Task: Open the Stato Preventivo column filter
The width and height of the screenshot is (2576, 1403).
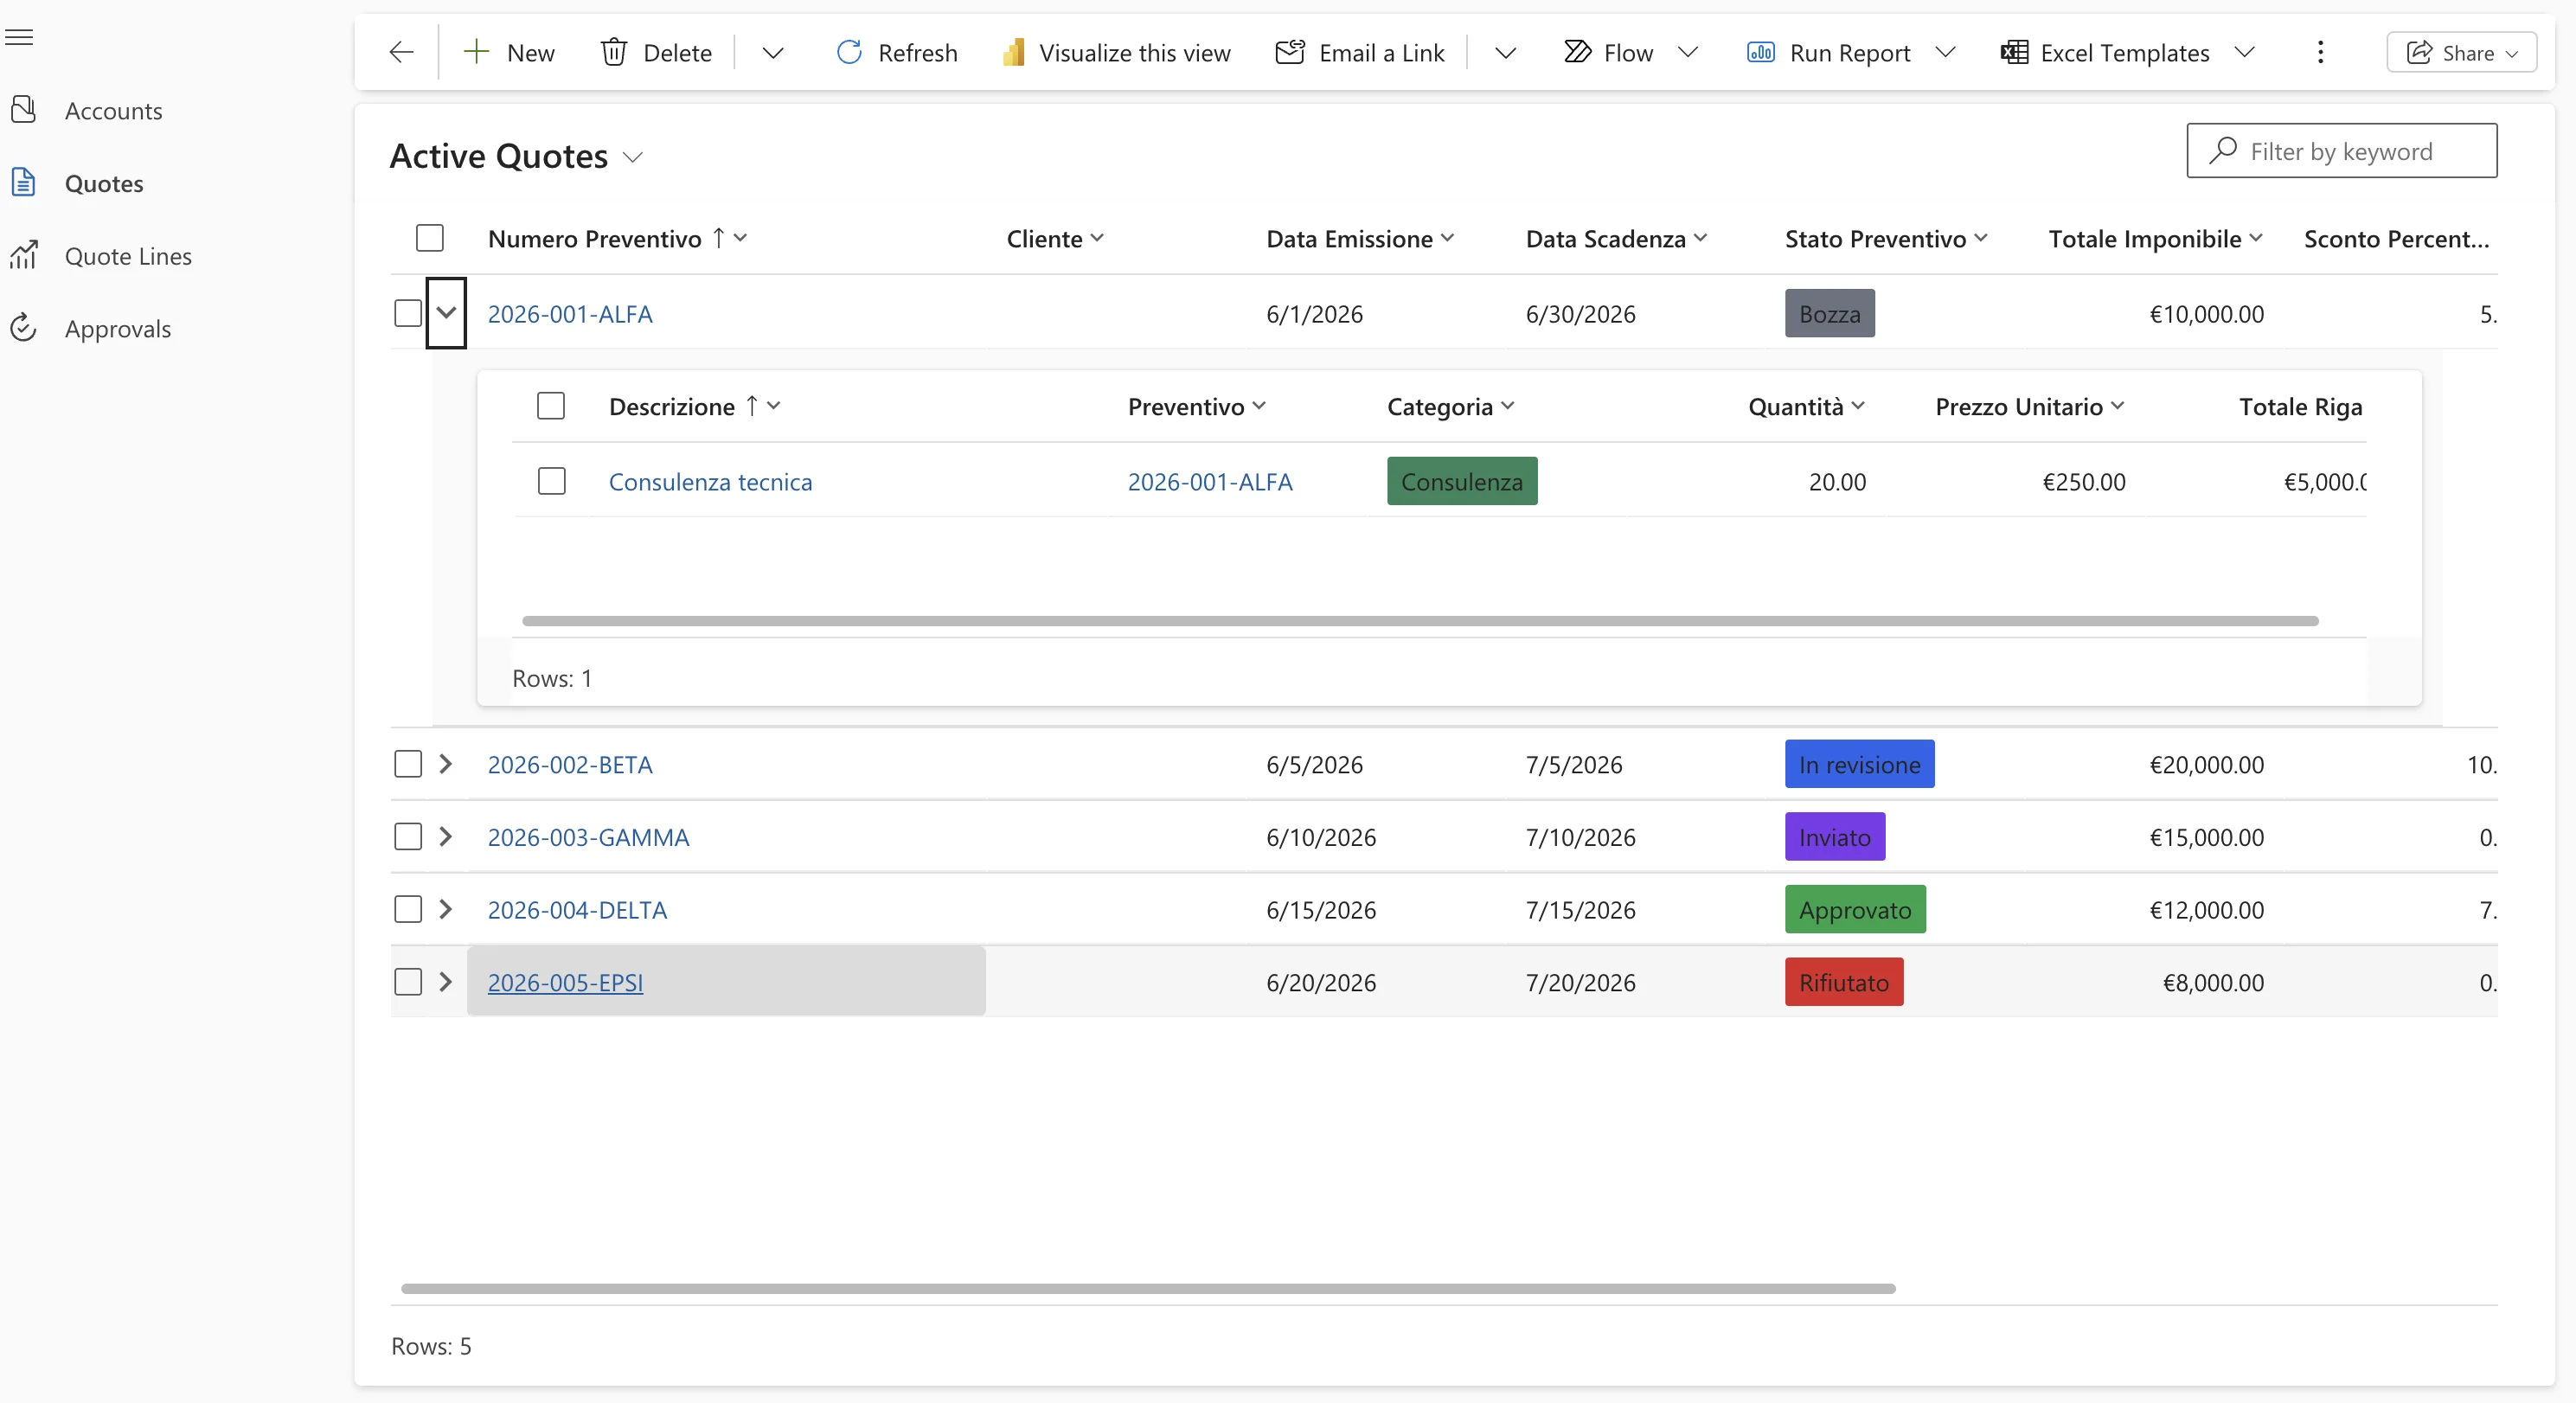Action: click(x=1983, y=238)
